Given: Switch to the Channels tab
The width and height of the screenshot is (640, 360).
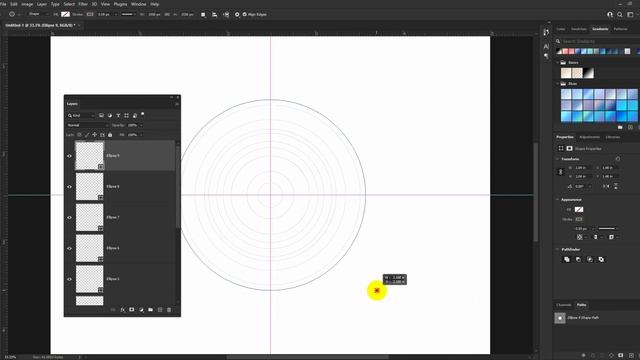Looking at the screenshot, I should coord(564,305).
